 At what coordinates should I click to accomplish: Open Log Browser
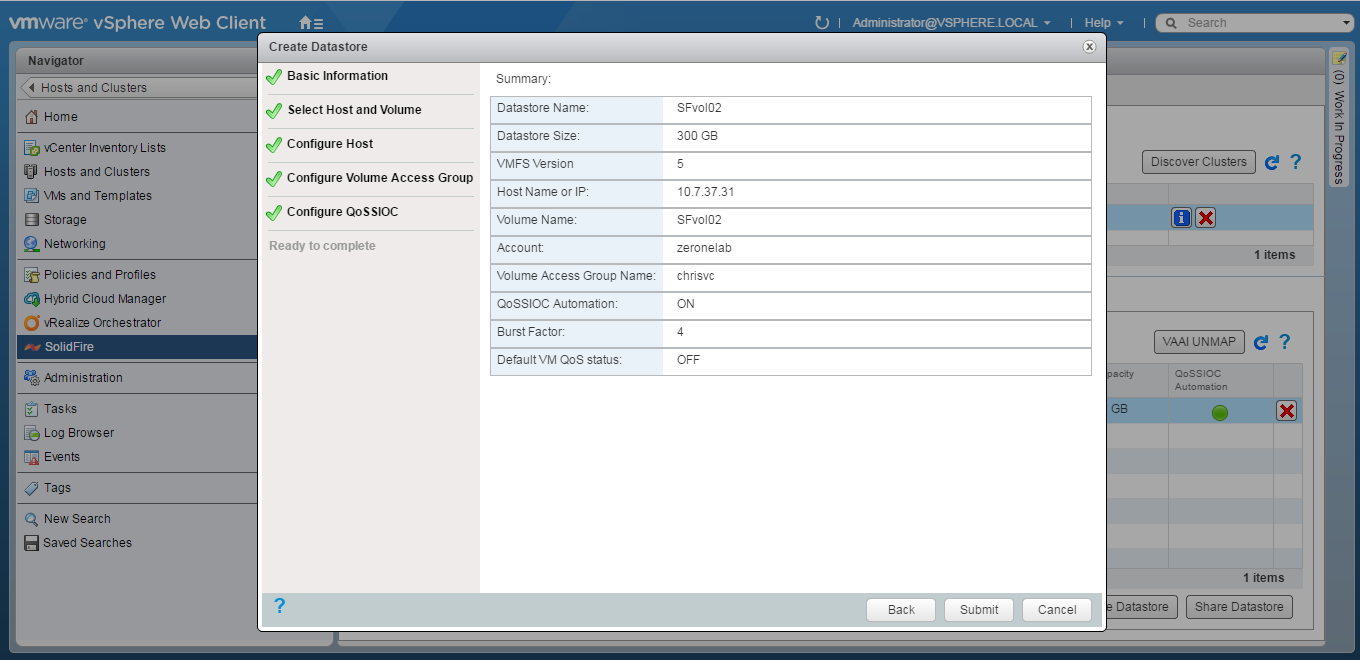click(x=79, y=433)
